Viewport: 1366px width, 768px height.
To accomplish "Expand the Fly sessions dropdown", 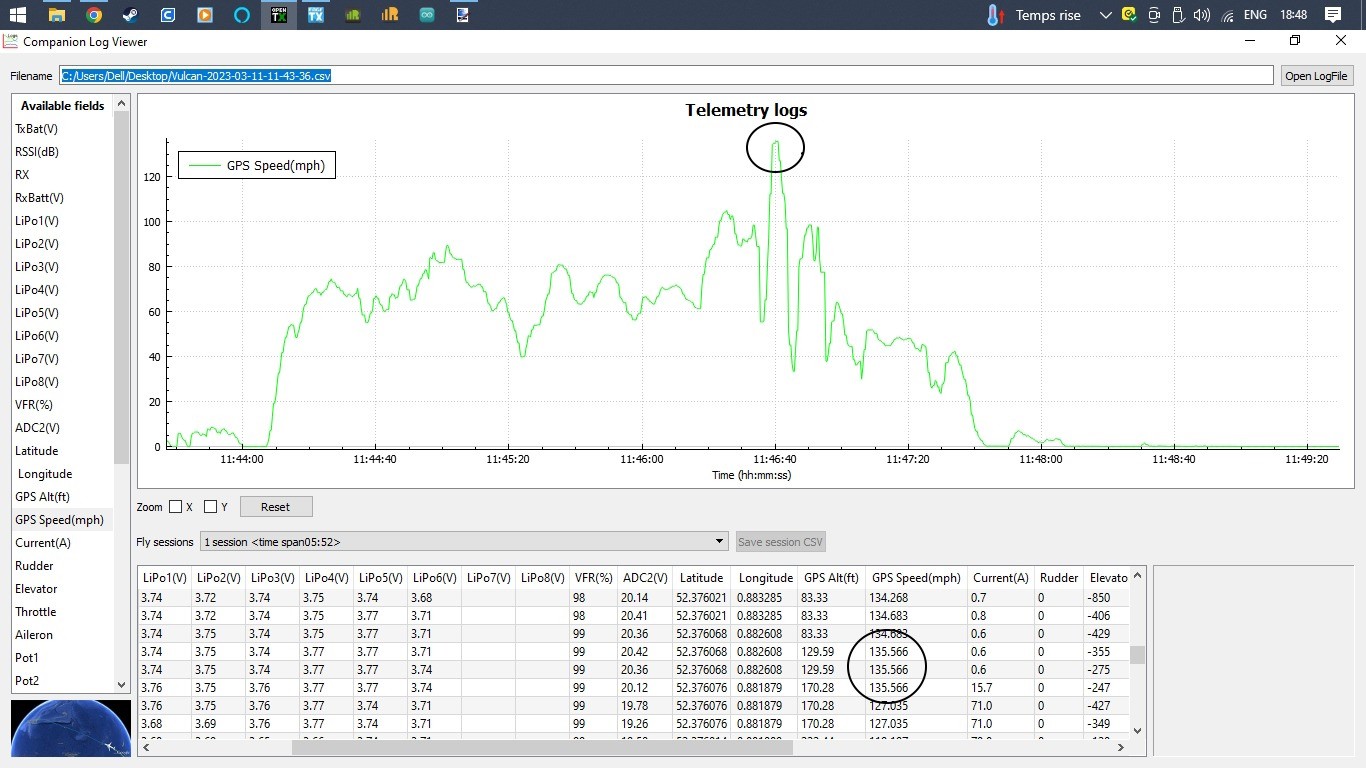I will 464,542.
